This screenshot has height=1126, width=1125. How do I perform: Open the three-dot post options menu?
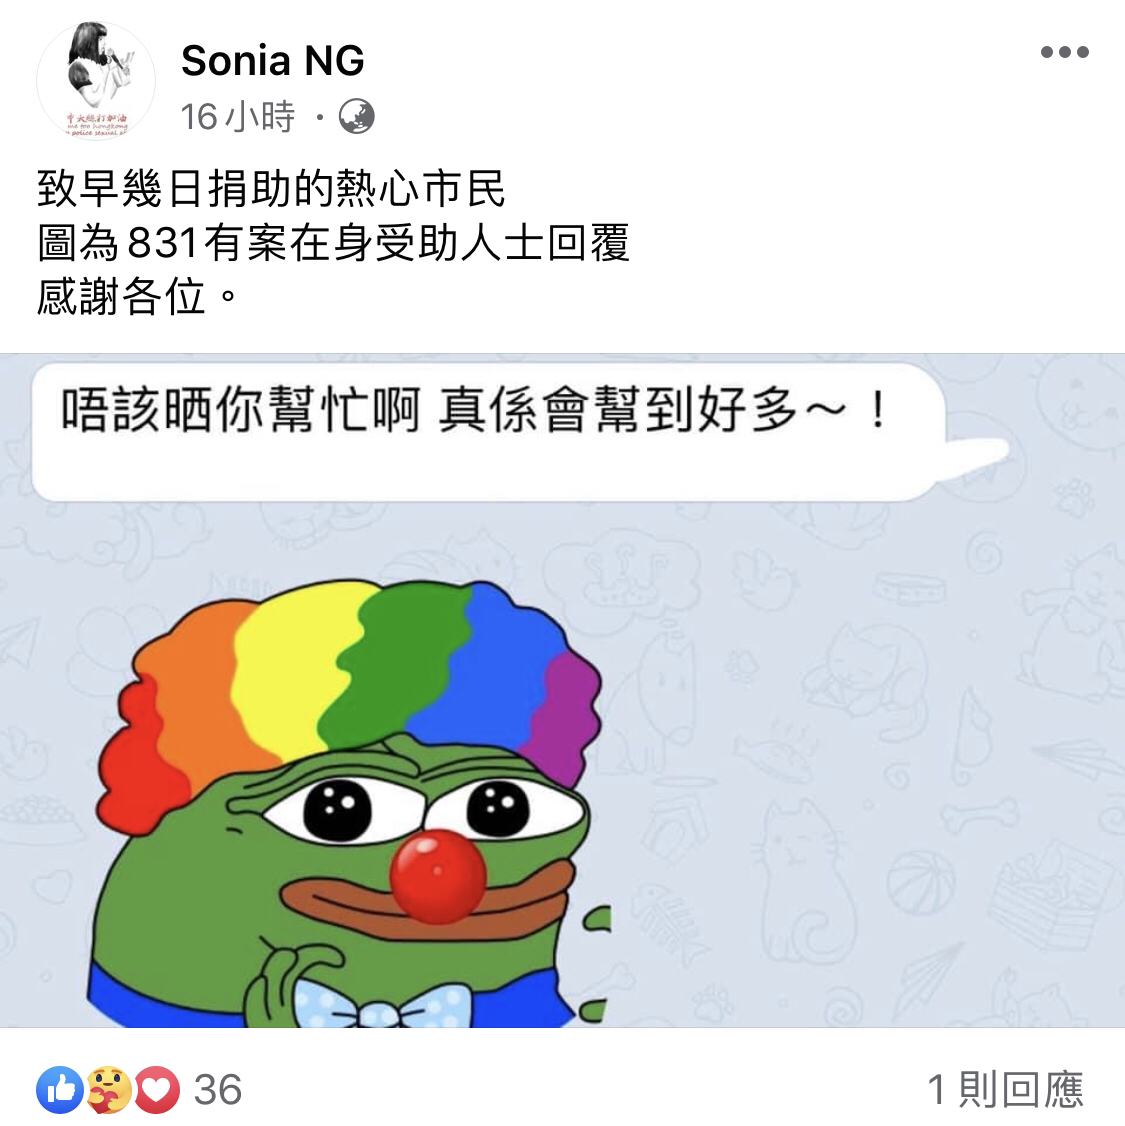pyautogui.click(x=1065, y=52)
